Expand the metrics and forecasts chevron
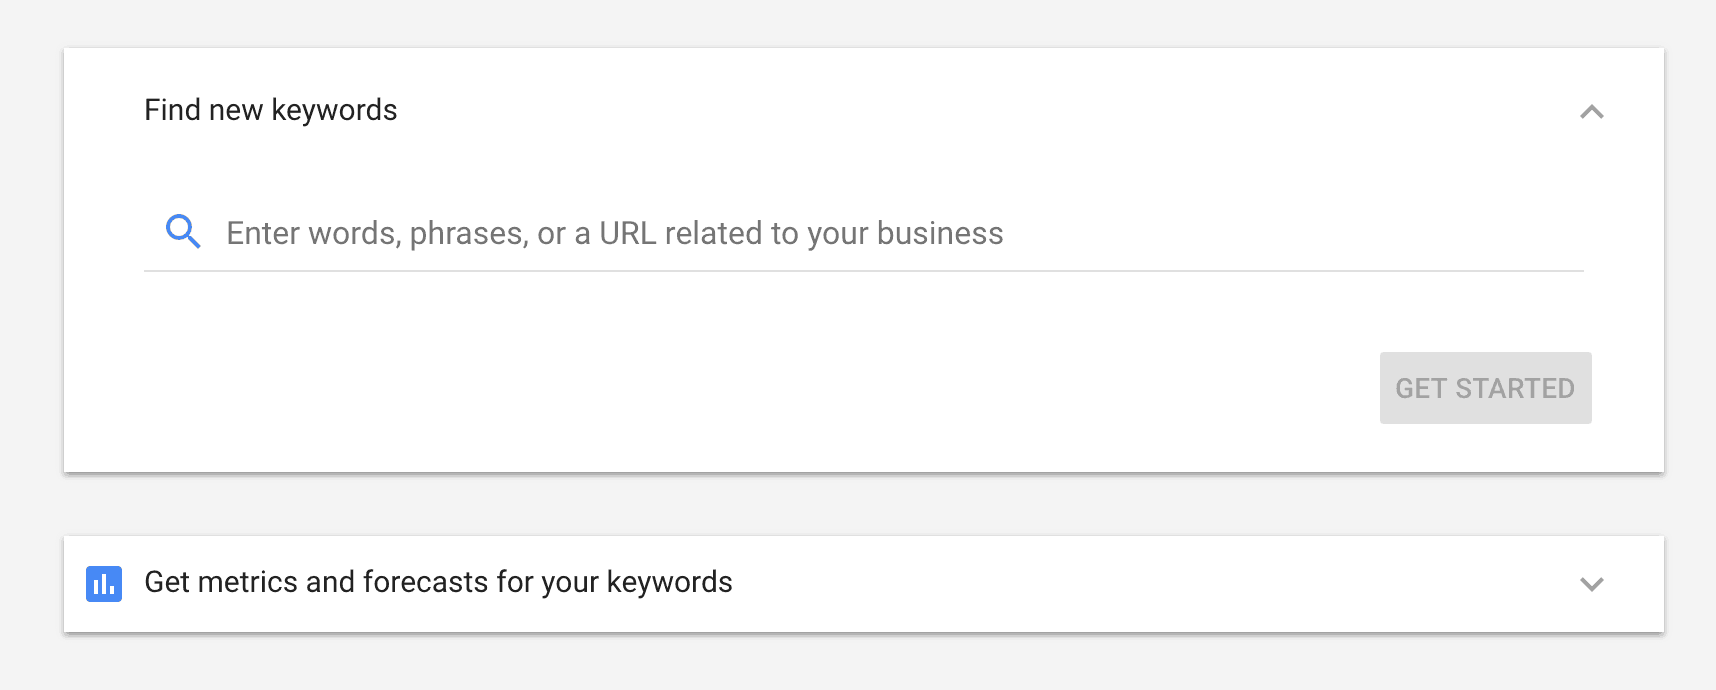Viewport: 1716px width, 690px height. pos(1591,584)
